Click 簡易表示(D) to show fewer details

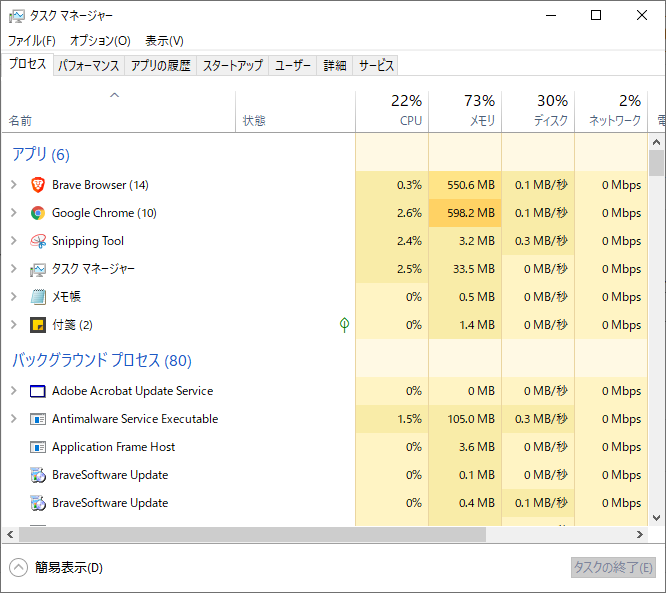69,568
